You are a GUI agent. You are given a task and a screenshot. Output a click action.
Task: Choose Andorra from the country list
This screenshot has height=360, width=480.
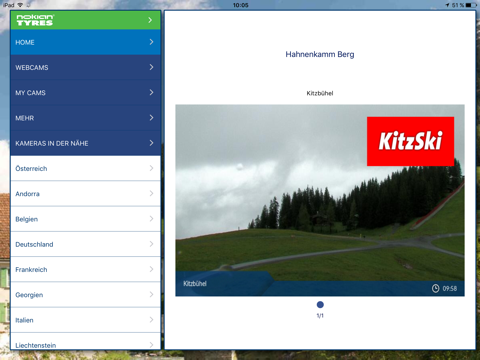coord(85,194)
